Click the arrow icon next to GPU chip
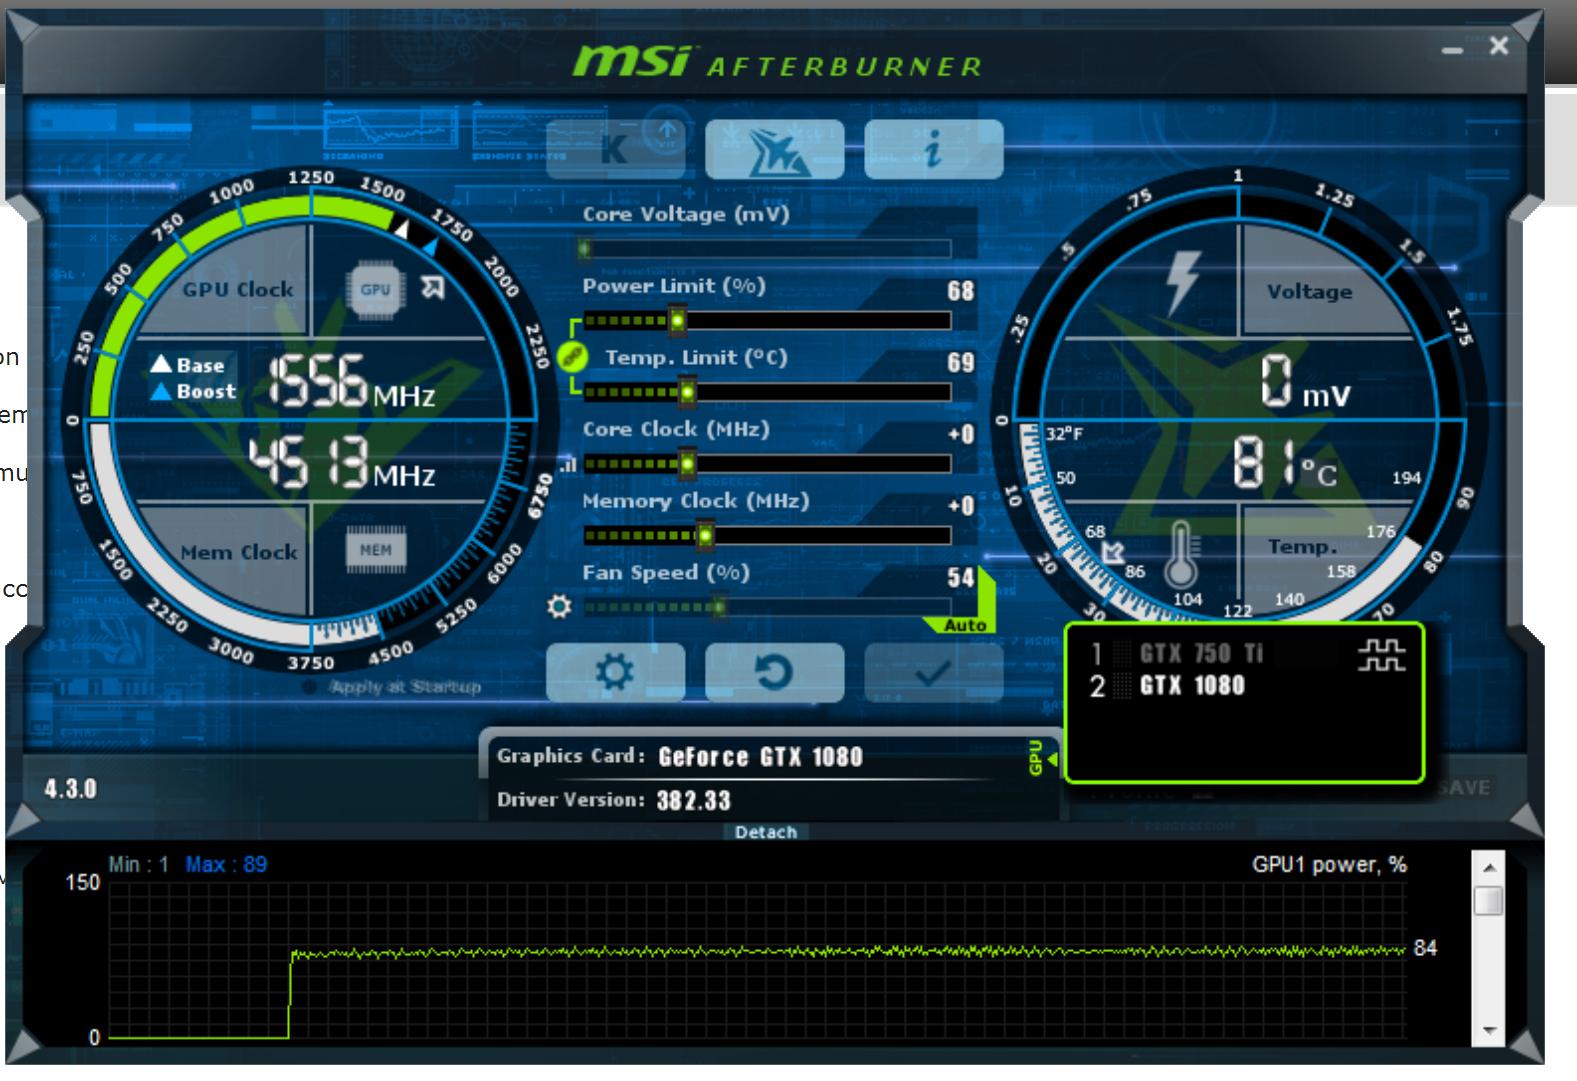The width and height of the screenshot is (1577, 1081). pyautogui.click(x=433, y=288)
